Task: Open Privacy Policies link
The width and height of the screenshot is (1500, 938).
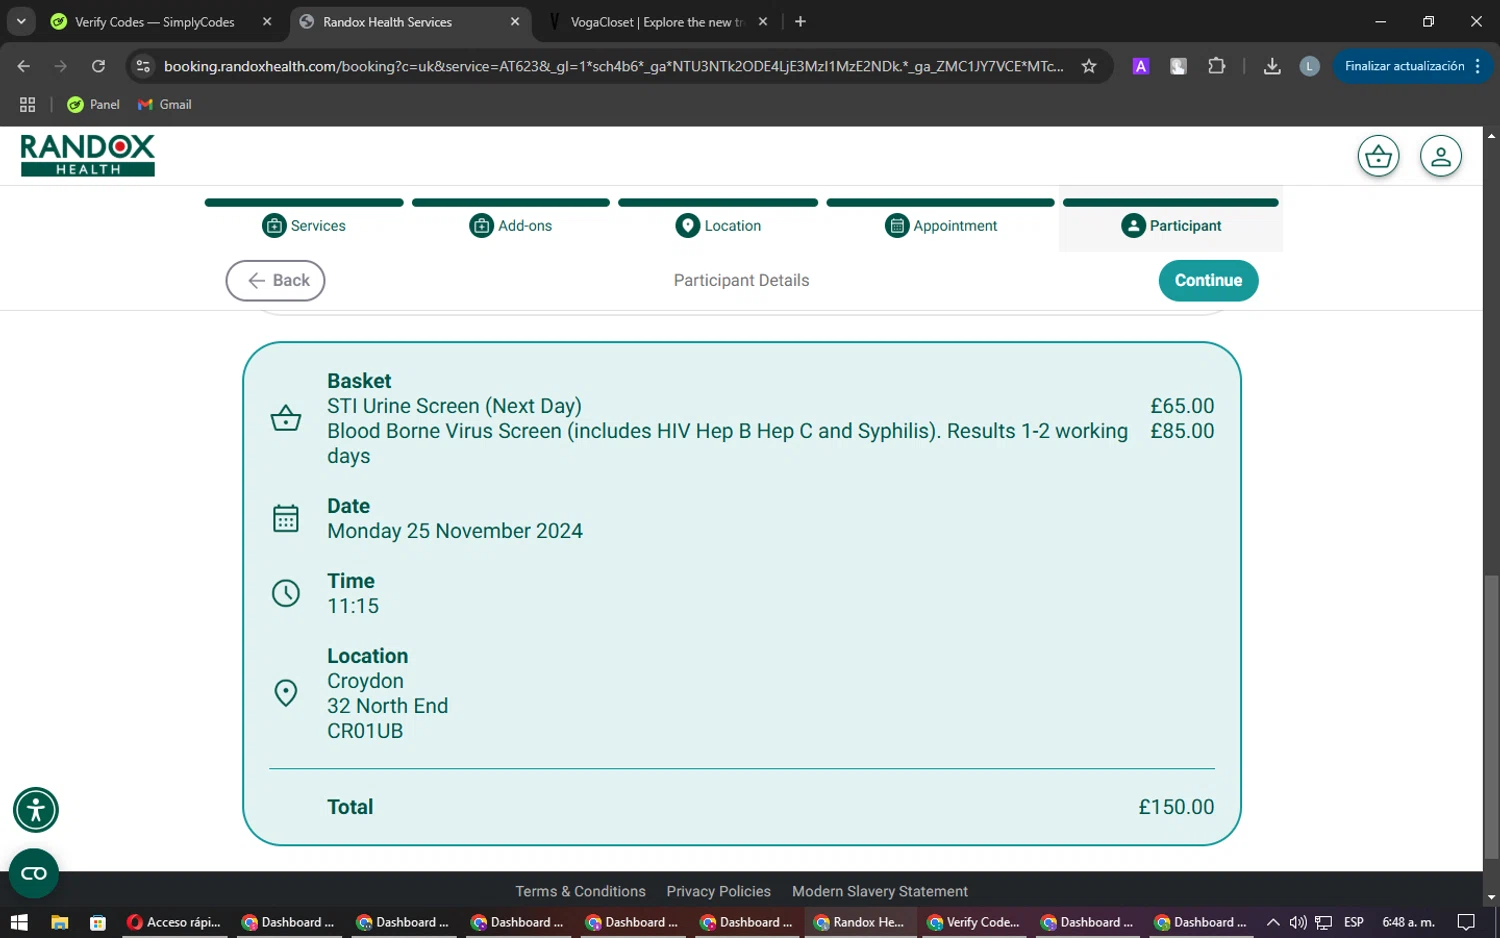Action: 718,891
